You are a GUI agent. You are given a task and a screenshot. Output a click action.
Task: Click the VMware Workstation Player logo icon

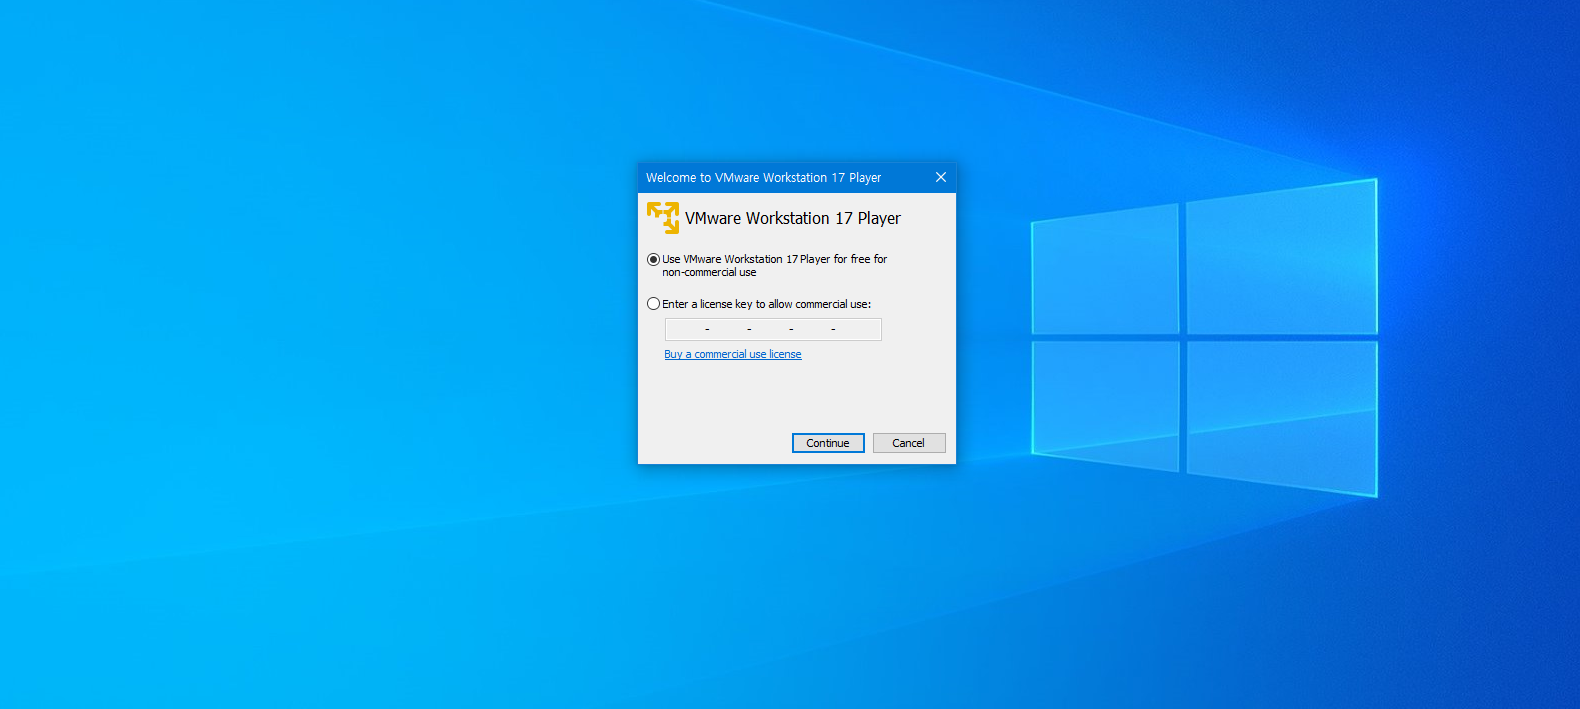pyautogui.click(x=663, y=218)
